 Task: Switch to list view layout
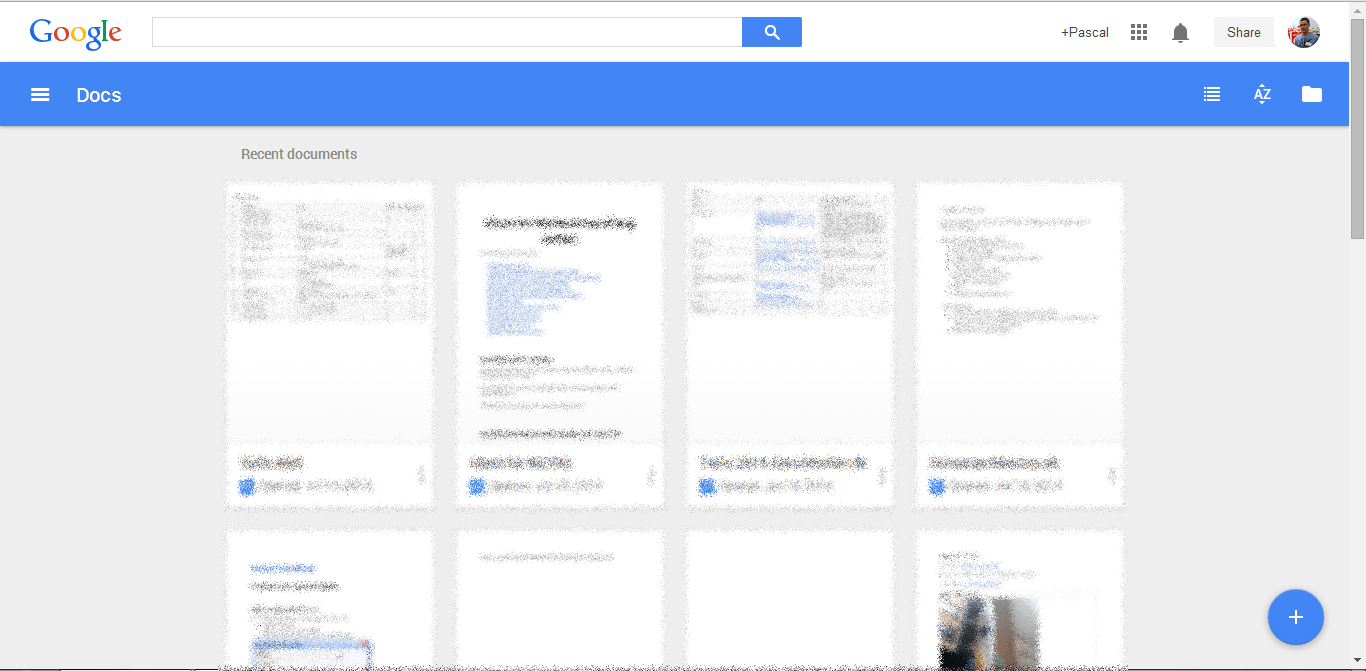pos(1212,95)
